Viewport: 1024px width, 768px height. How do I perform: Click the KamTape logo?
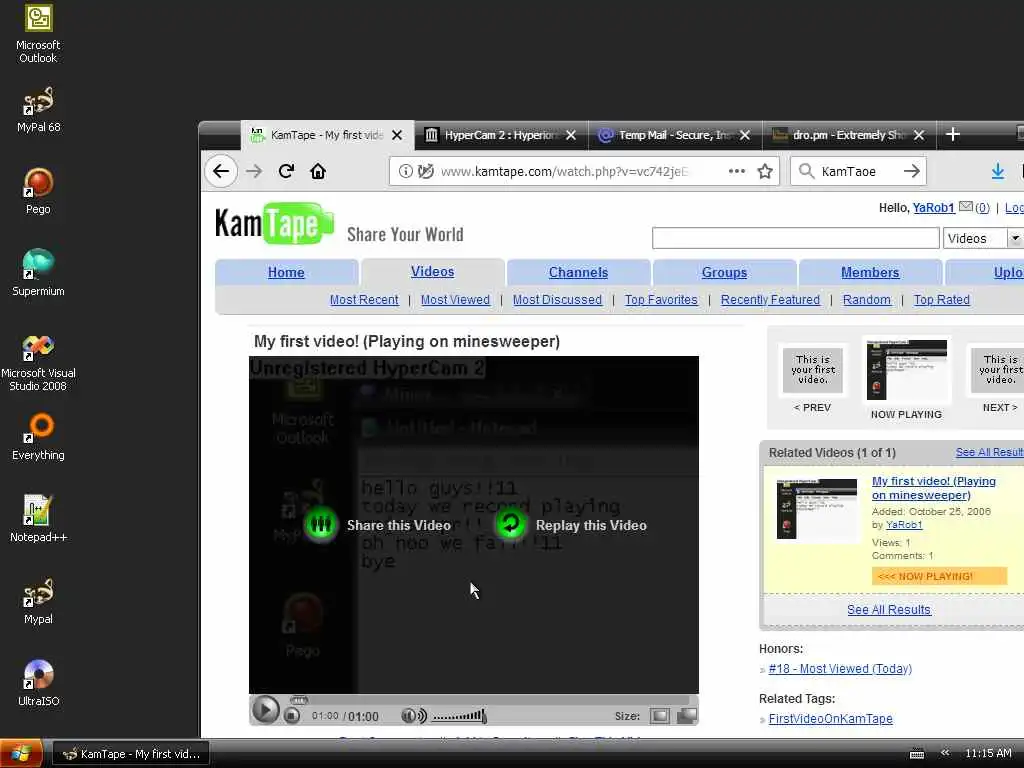274,223
